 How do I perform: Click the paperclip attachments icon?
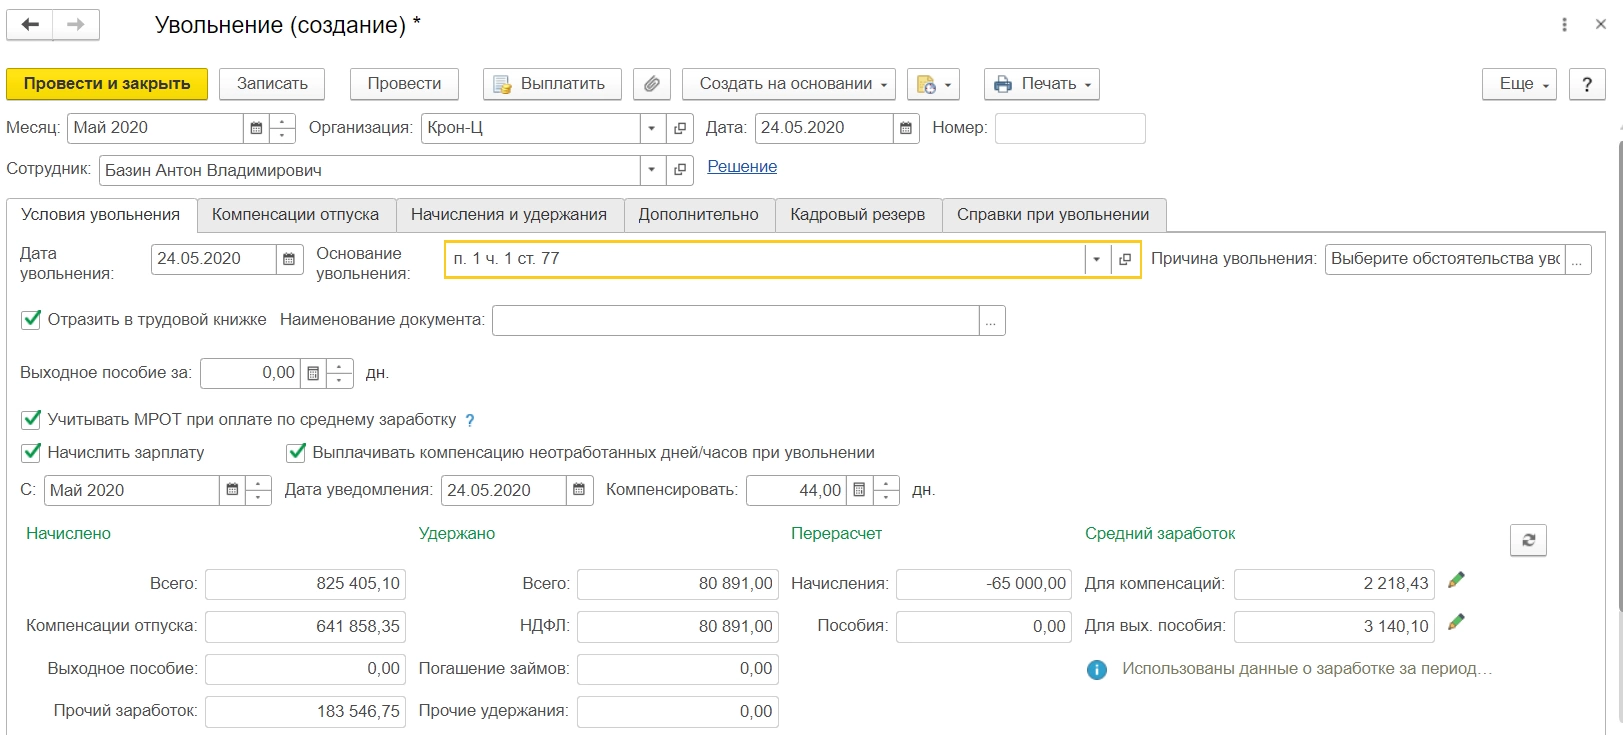point(651,84)
